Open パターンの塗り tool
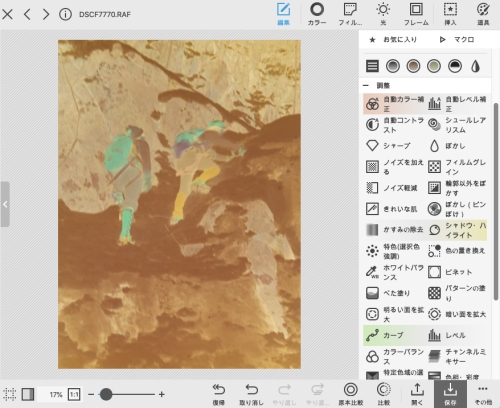 (x=457, y=293)
